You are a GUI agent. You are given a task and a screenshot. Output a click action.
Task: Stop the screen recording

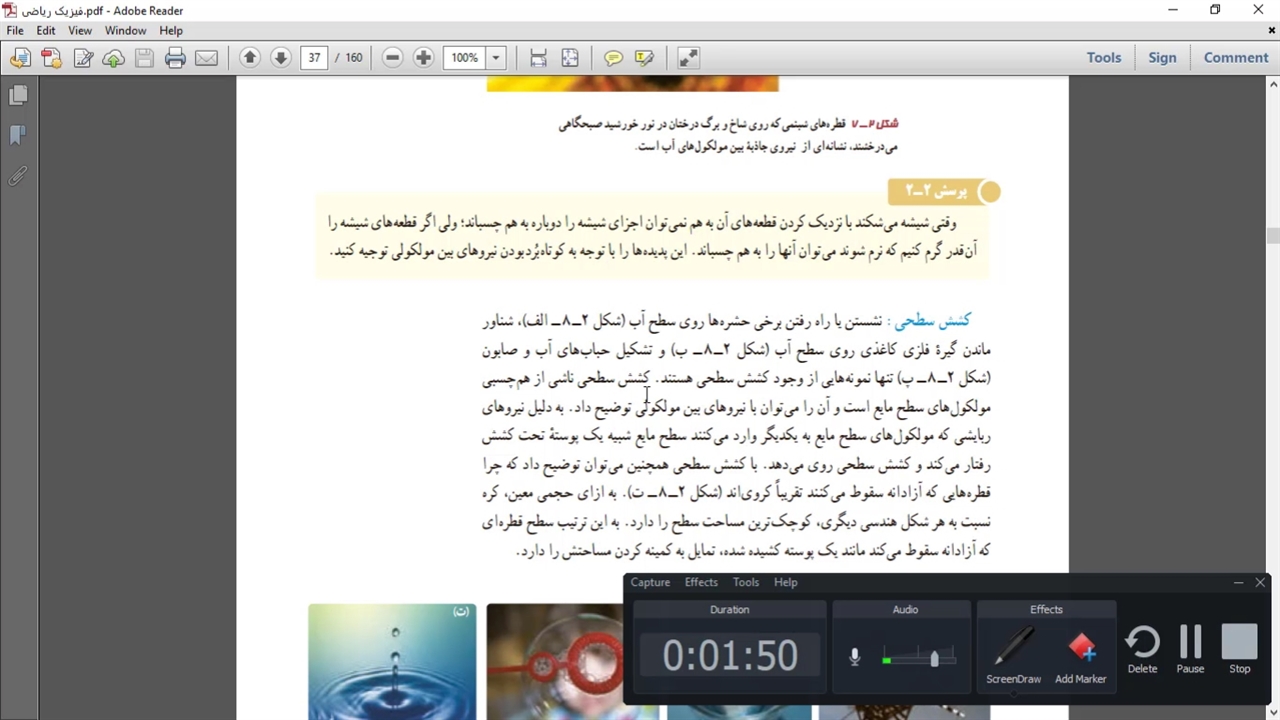click(1239, 648)
